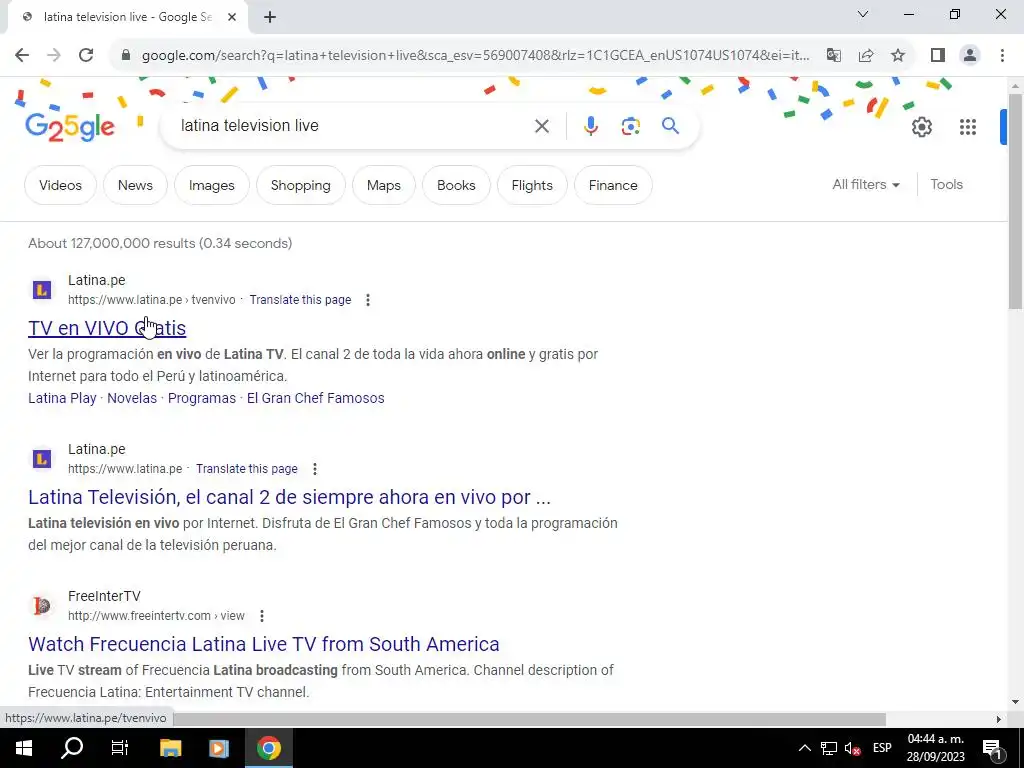Viewport: 1024px width, 768px height.
Task: Open the tab search chevron
Action: [863, 14]
